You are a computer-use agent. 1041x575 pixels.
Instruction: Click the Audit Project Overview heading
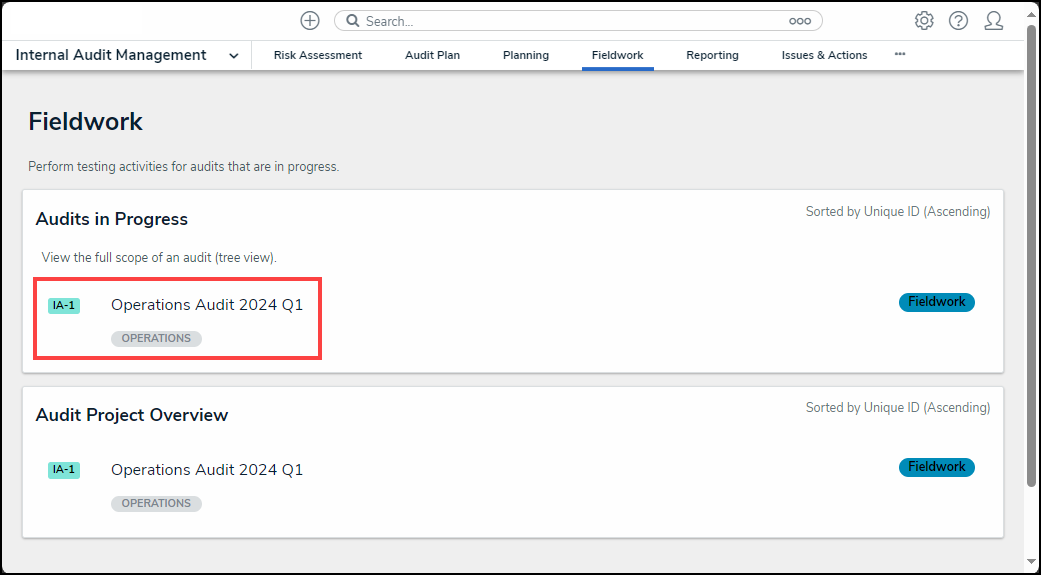tap(131, 415)
